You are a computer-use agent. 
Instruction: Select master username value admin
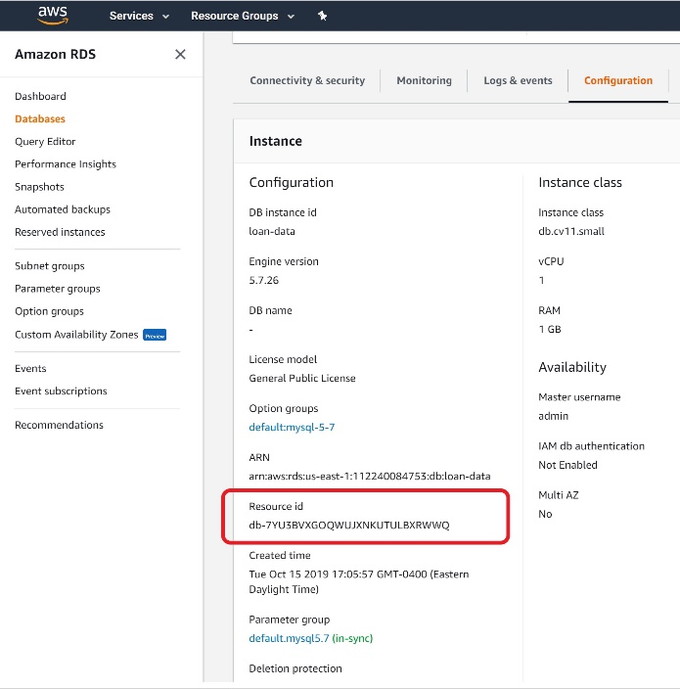pos(553,416)
